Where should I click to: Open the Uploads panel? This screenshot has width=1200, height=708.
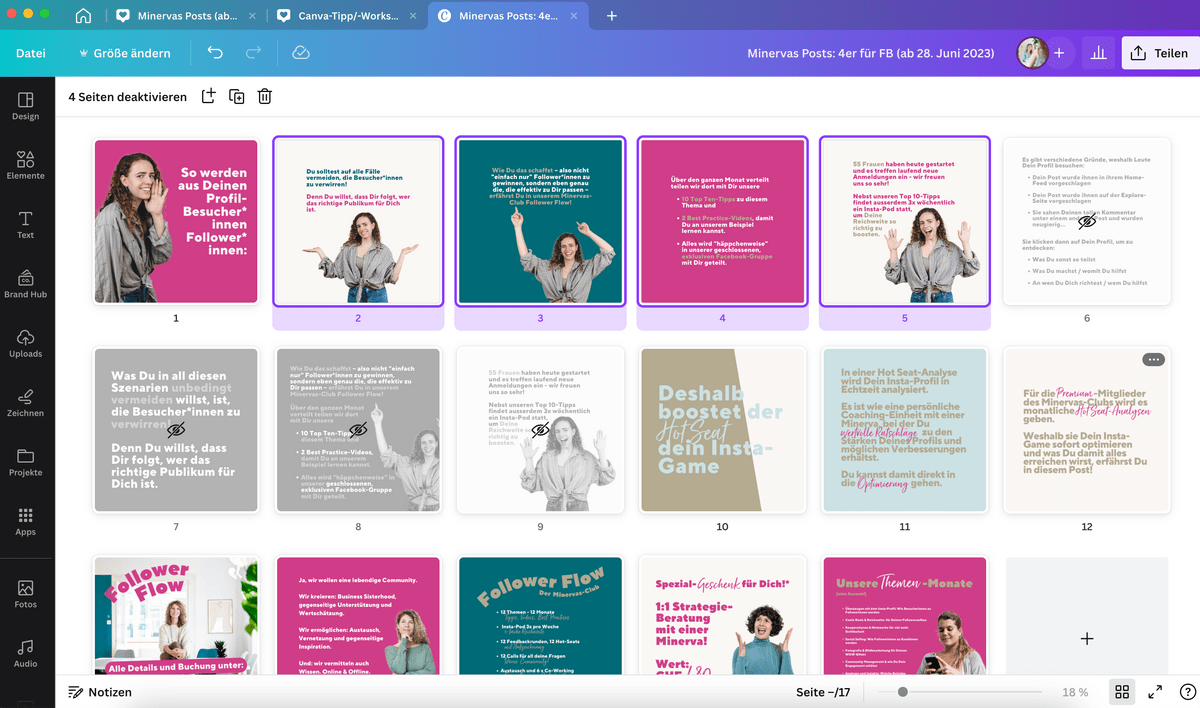26,343
